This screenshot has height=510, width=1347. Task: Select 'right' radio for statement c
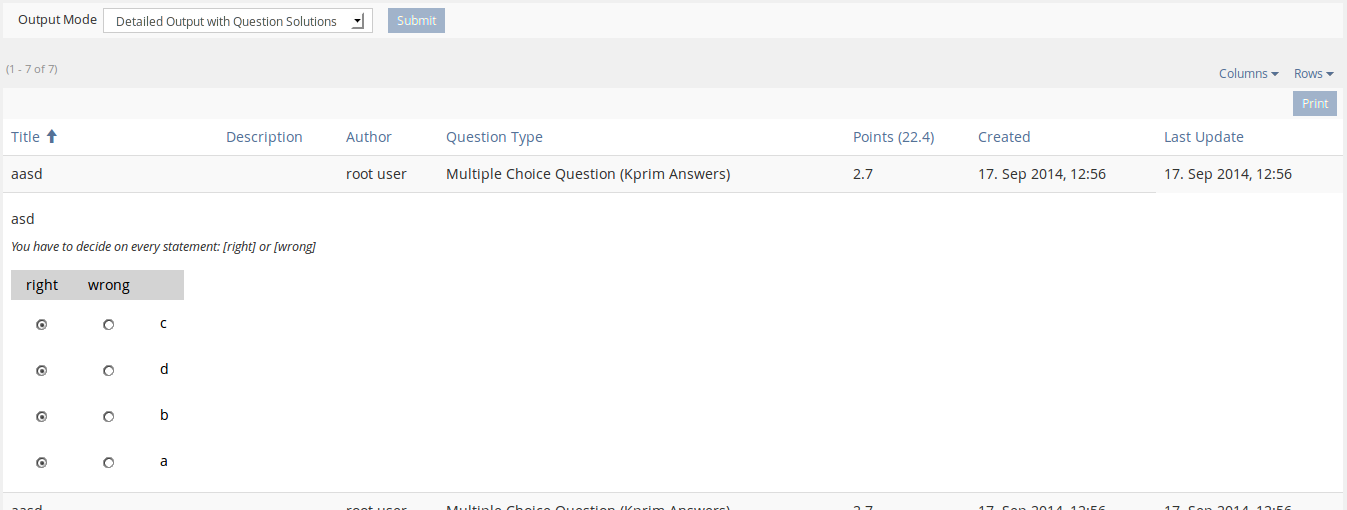[x=42, y=325]
